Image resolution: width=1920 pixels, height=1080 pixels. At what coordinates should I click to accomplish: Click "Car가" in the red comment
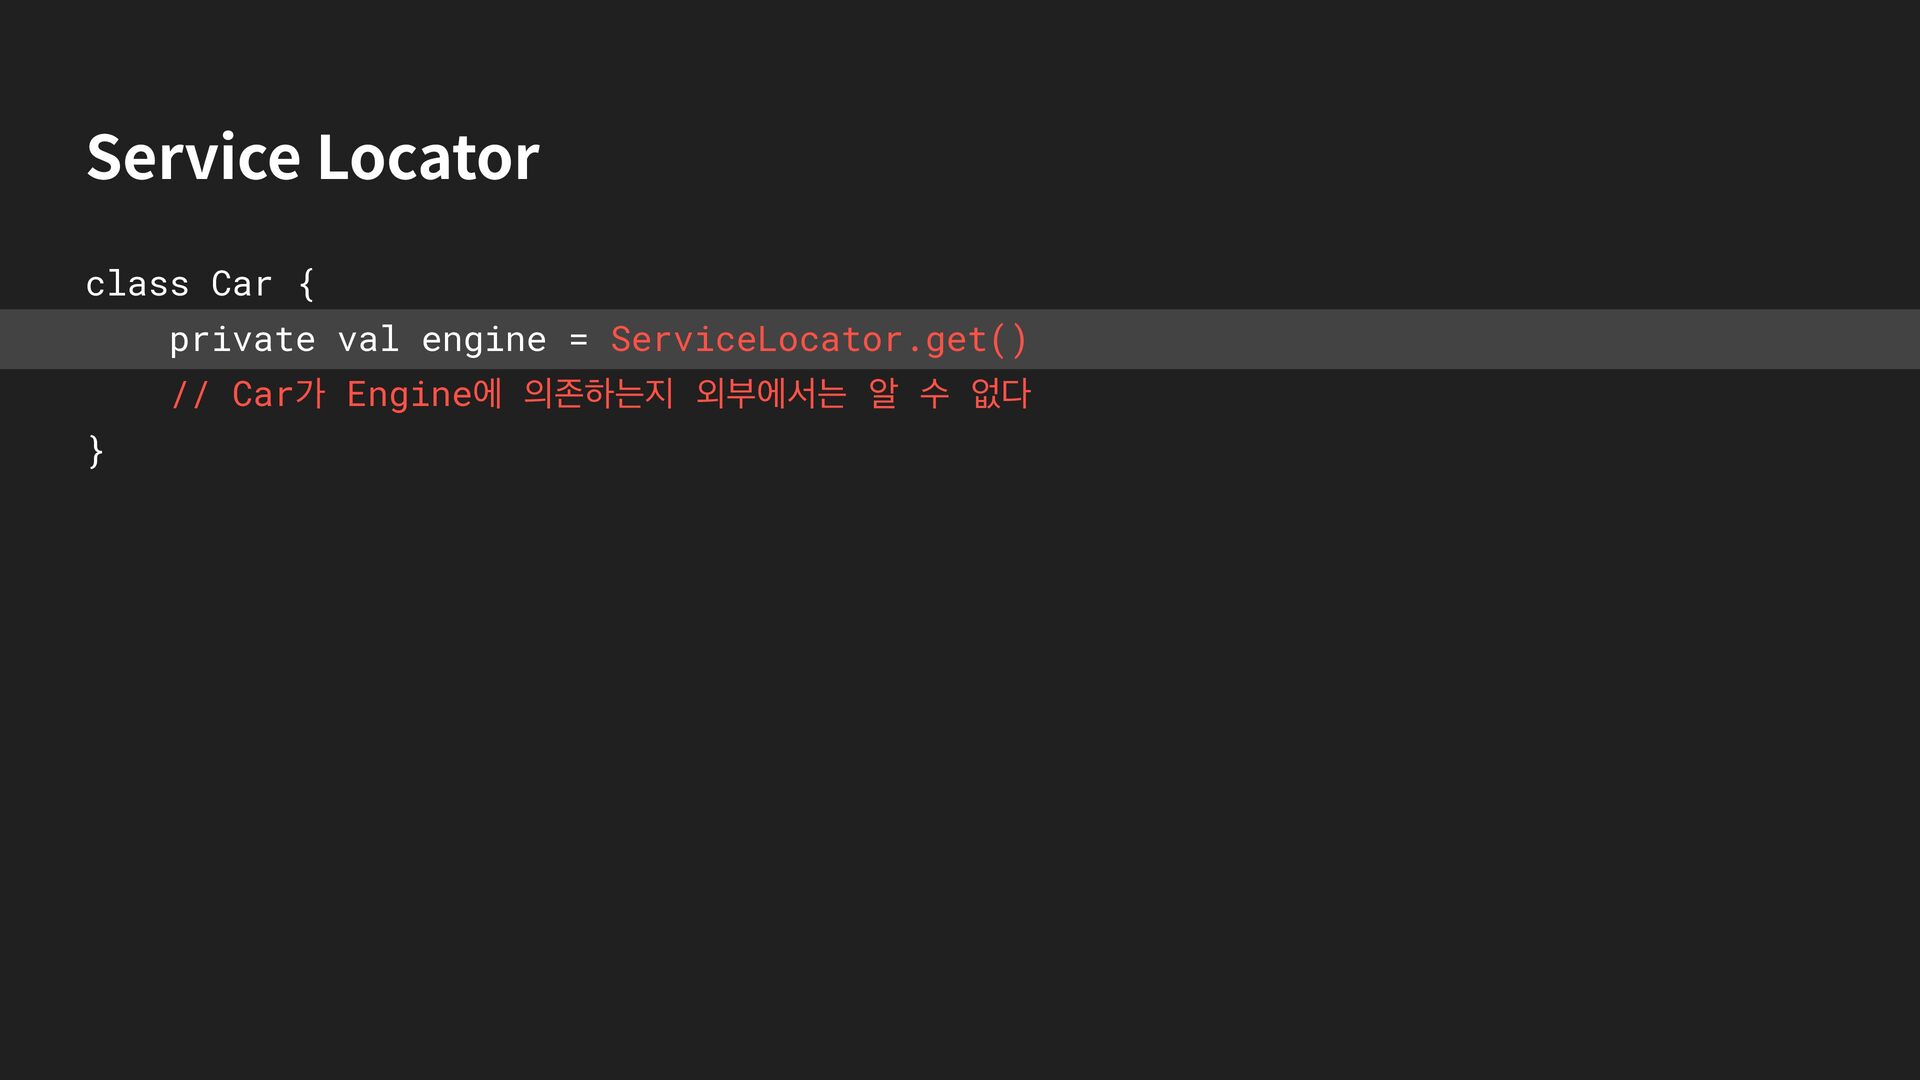point(279,394)
